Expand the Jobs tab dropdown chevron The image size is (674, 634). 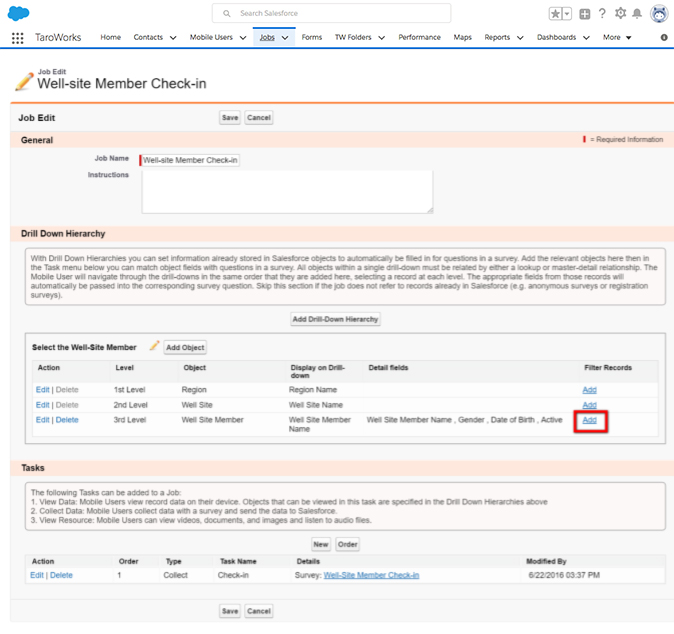pos(285,38)
